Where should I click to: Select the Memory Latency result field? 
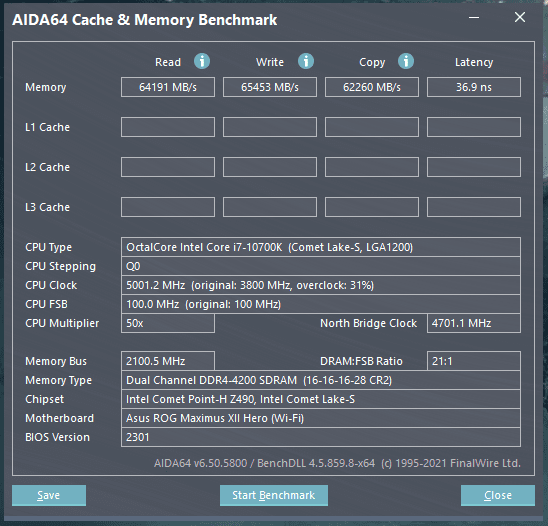point(474,87)
